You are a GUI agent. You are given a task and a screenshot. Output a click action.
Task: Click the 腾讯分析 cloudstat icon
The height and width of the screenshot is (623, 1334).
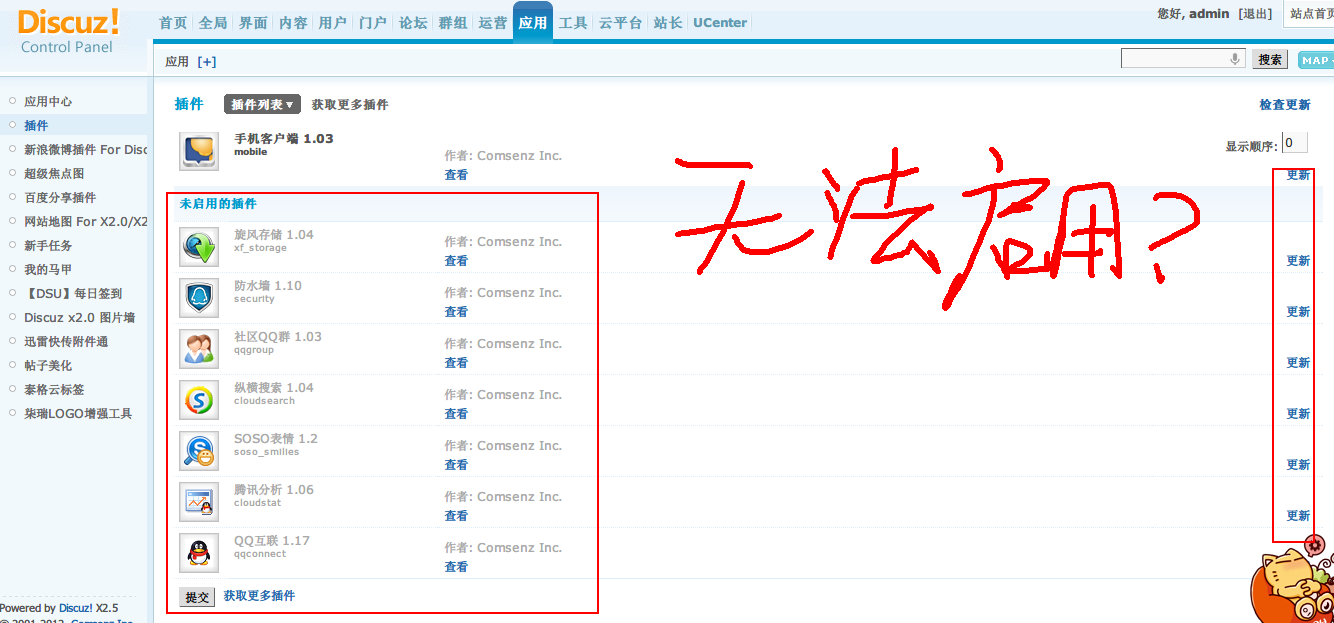point(199,502)
